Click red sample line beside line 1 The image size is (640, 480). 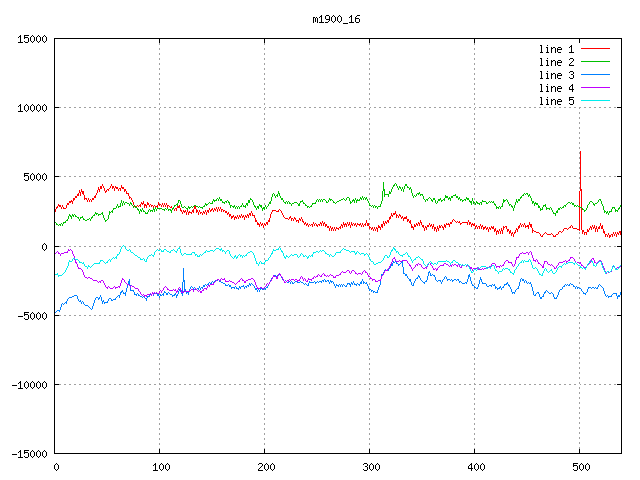tap(595, 49)
